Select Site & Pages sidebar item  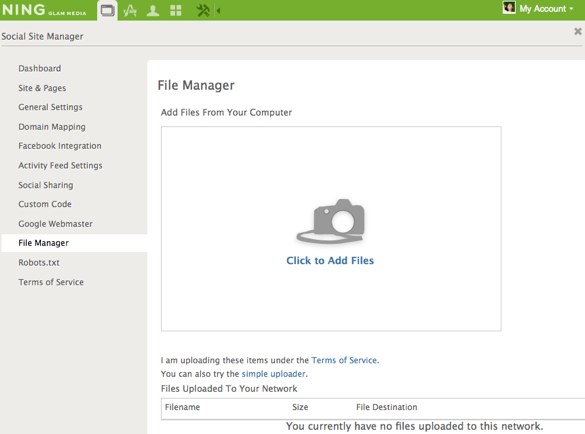[42, 88]
